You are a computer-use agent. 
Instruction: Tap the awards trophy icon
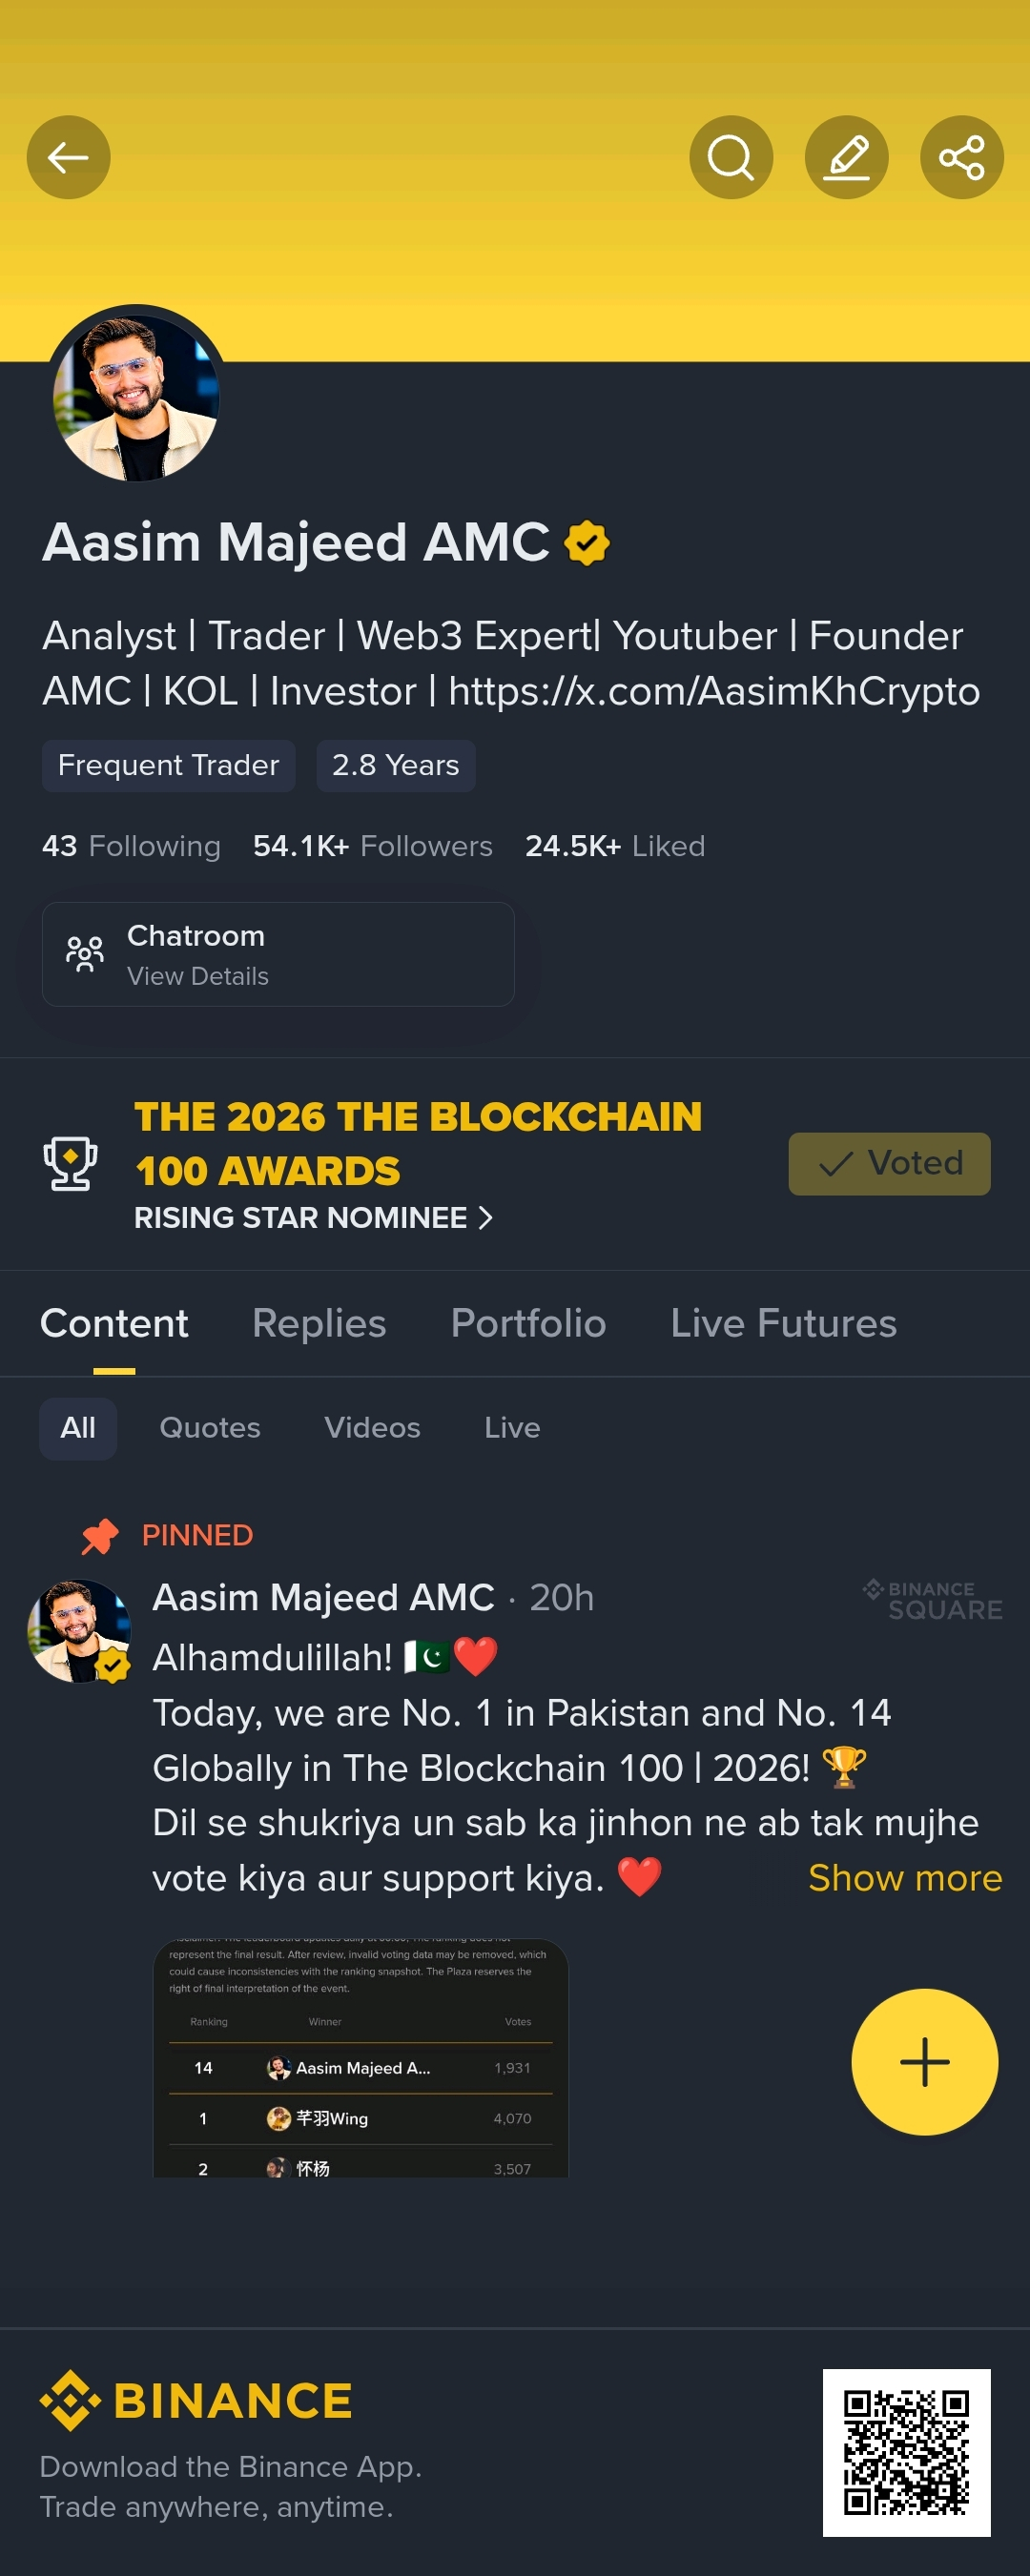70,1164
